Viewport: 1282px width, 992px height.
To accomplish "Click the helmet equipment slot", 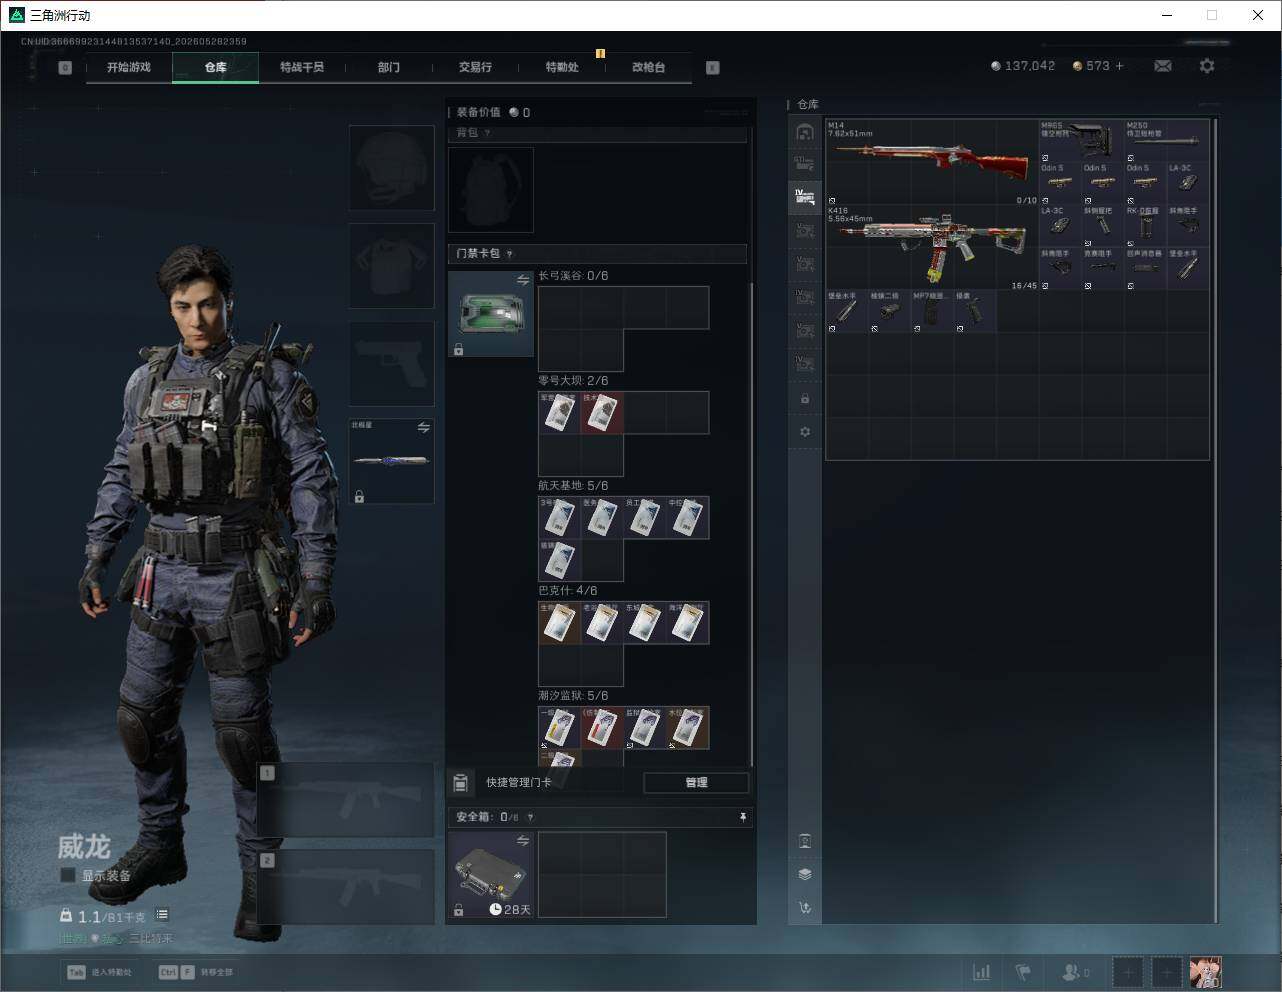I will coord(392,167).
